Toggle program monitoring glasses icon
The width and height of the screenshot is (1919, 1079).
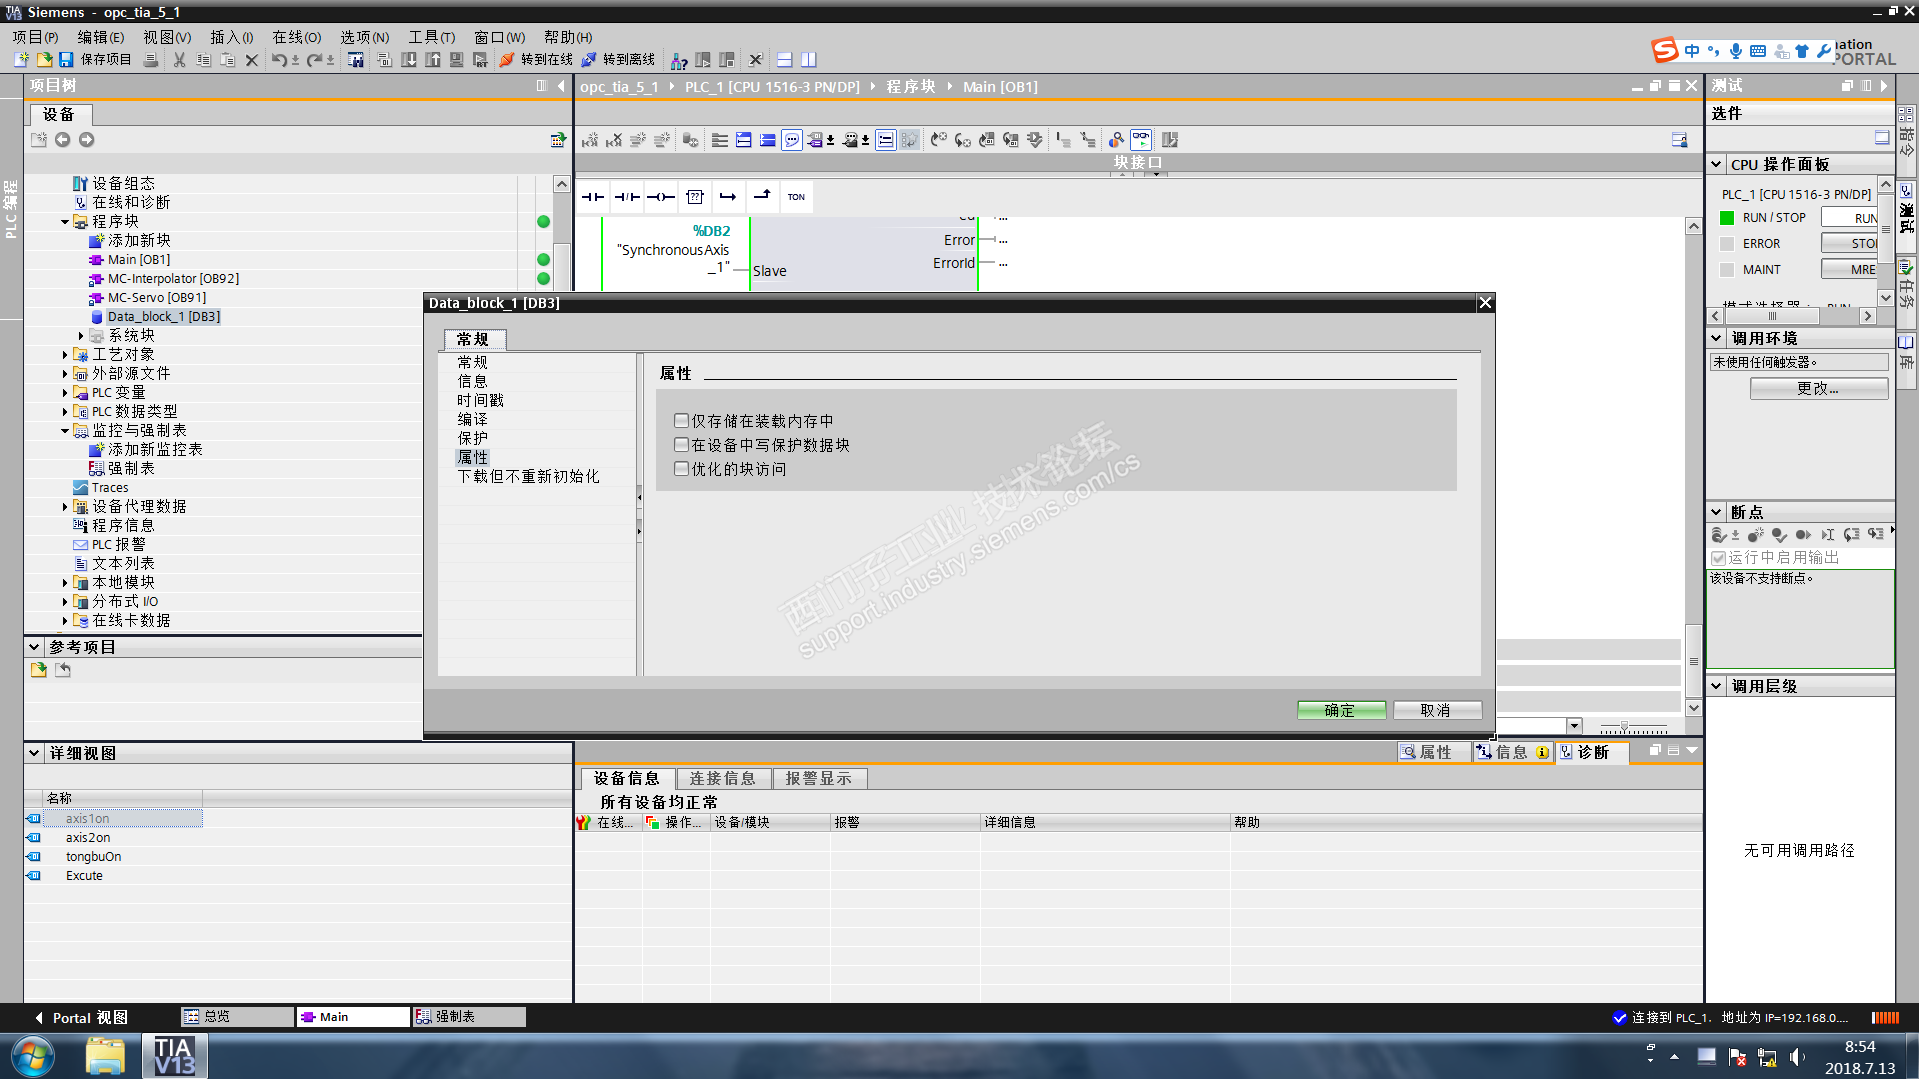pos(1141,140)
